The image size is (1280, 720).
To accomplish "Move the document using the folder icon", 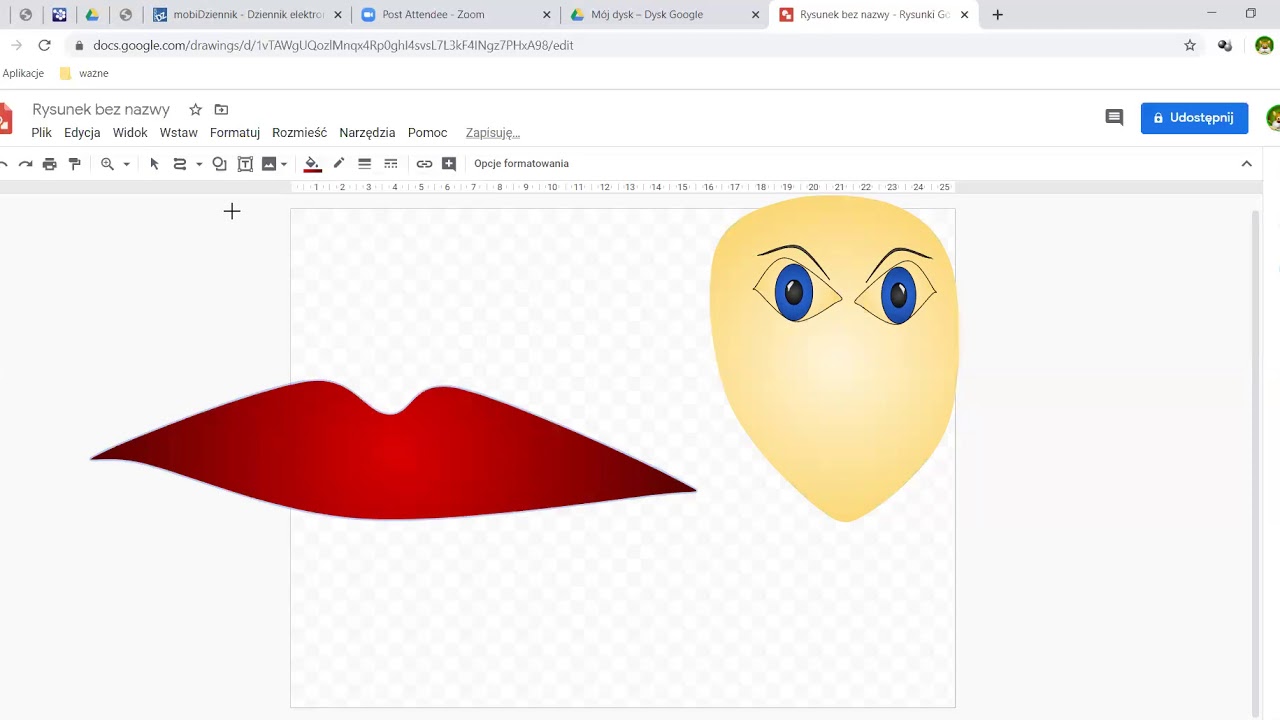I will coord(221,110).
